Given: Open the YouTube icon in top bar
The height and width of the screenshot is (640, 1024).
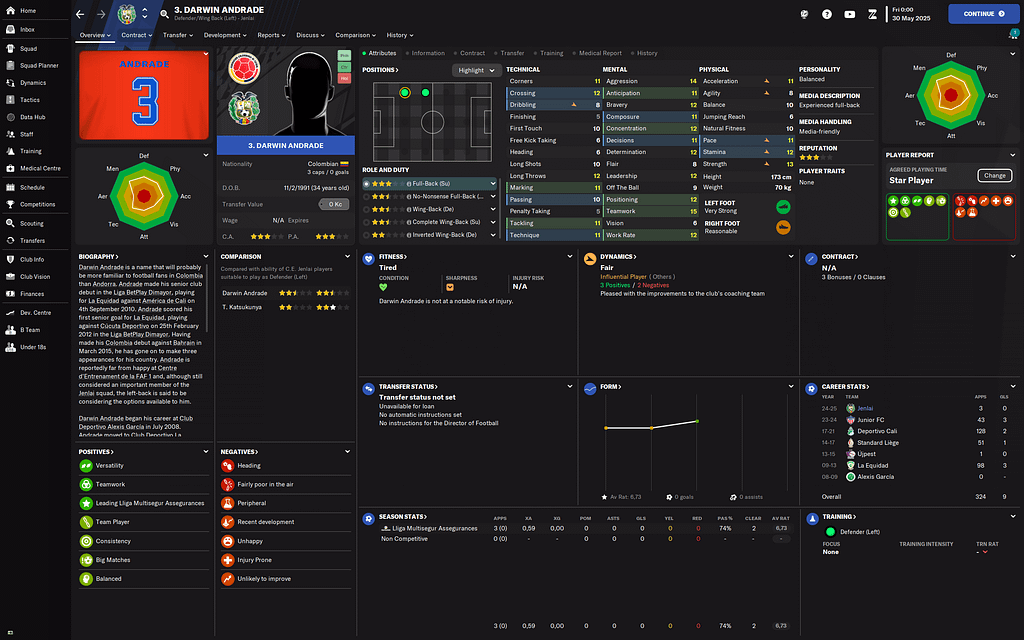Looking at the screenshot, I should pyautogui.click(x=849, y=14).
